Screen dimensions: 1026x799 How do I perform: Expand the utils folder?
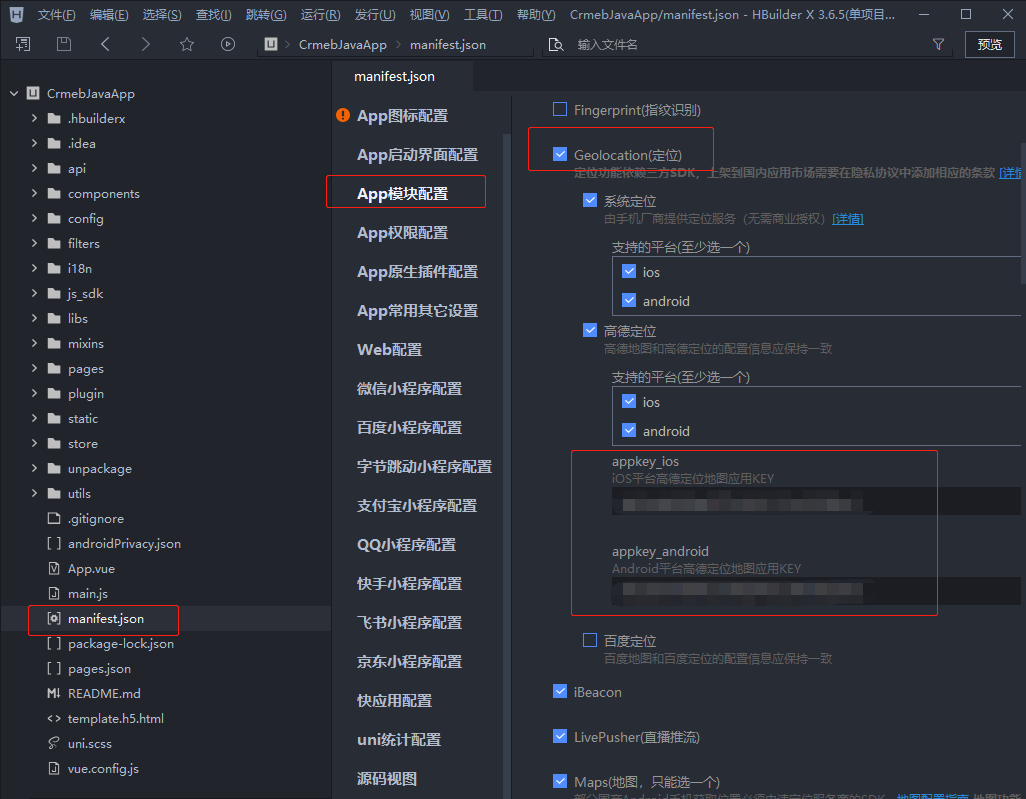[x=35, y=493]
